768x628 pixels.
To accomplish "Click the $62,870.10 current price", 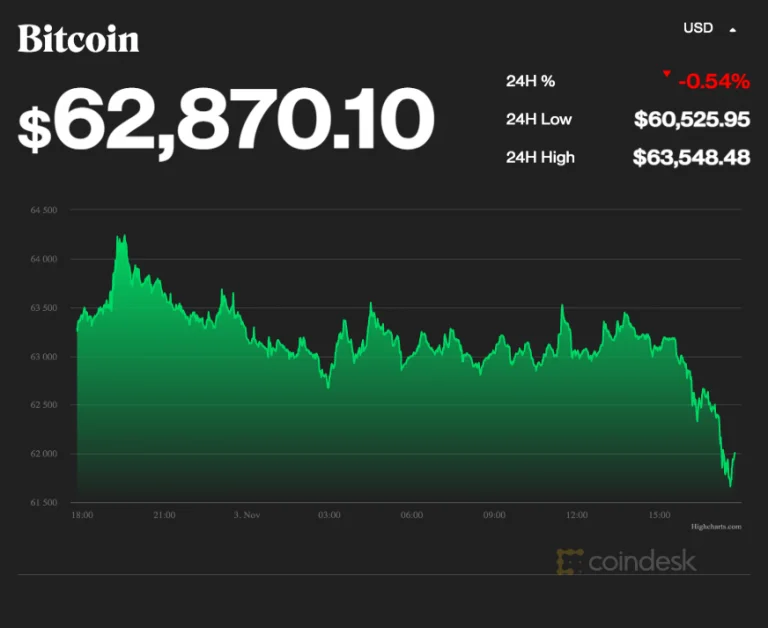I will pyautogui.click(x=226, y=120).
